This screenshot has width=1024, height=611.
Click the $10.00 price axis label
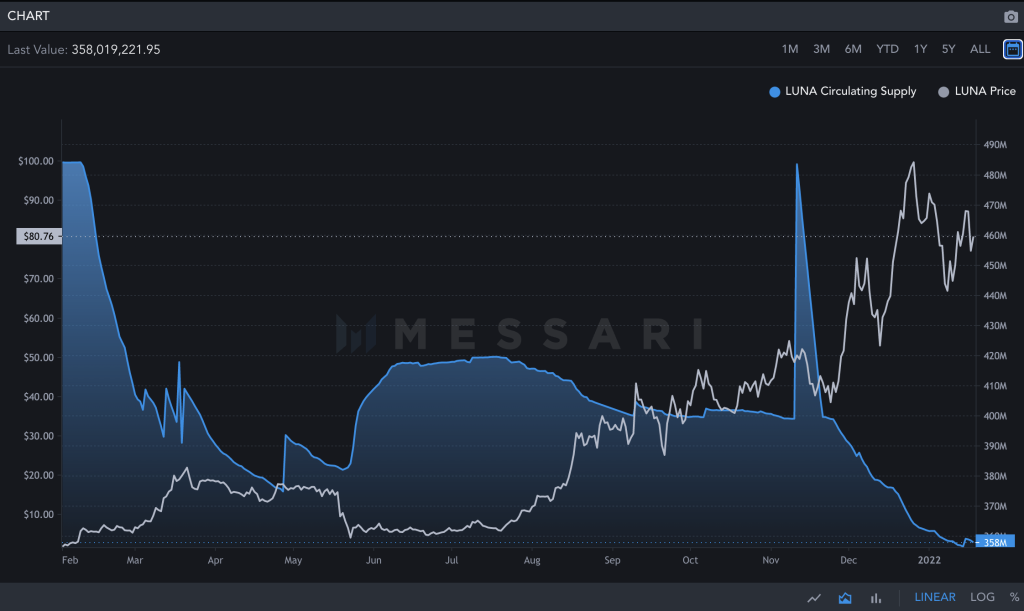coord(39,514)
